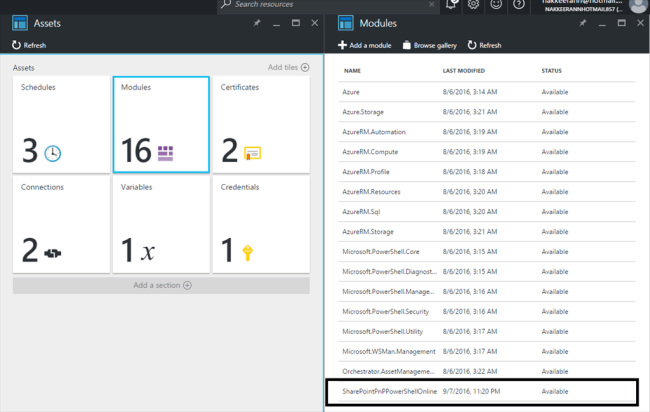Screen dimensions: 650x412
Task: Open the notifications bell icon
Action: (x=452, y=5)
